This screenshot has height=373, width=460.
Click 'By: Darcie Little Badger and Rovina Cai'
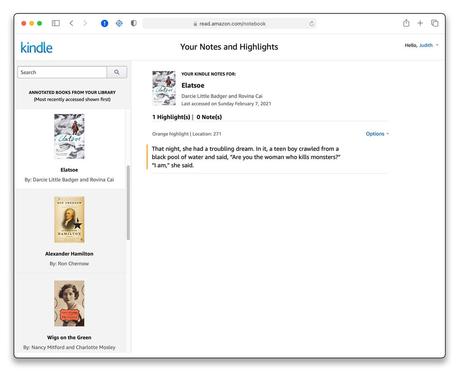pos(69,180)
